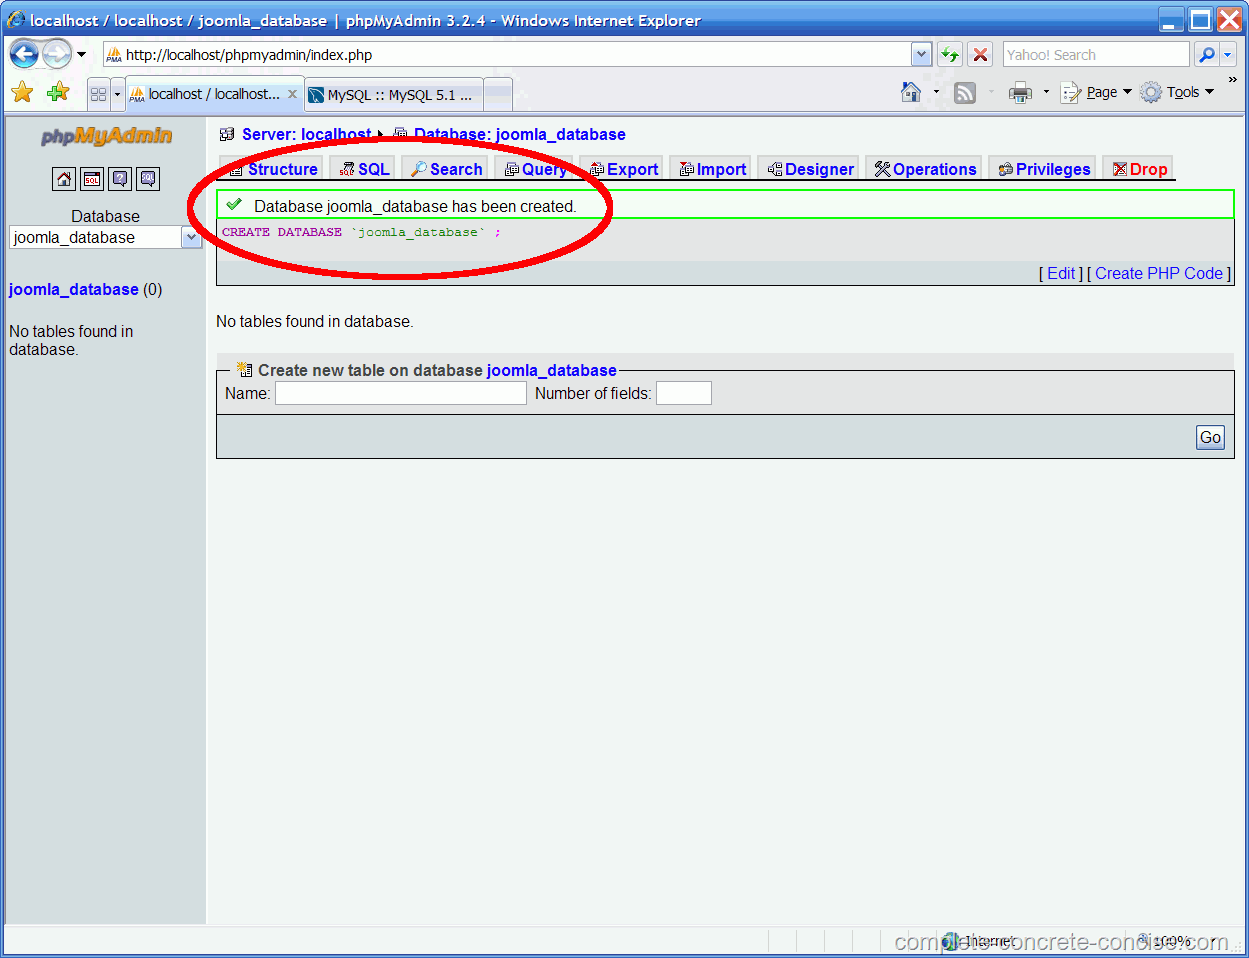Image resolution: width=1249 pixels, height=958 pixels.
Task: Expand toolbar overflow chevron
Action: pyautogui.click(x=1233, y=80)
